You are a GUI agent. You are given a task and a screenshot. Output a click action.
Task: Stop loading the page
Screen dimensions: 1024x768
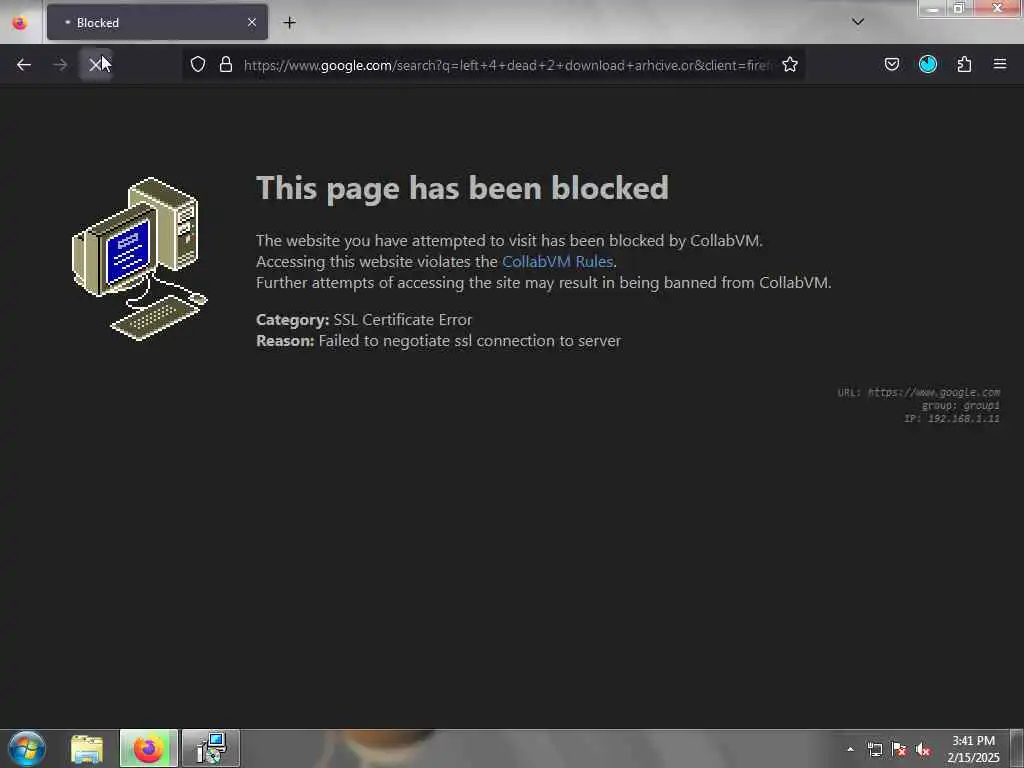96,64
